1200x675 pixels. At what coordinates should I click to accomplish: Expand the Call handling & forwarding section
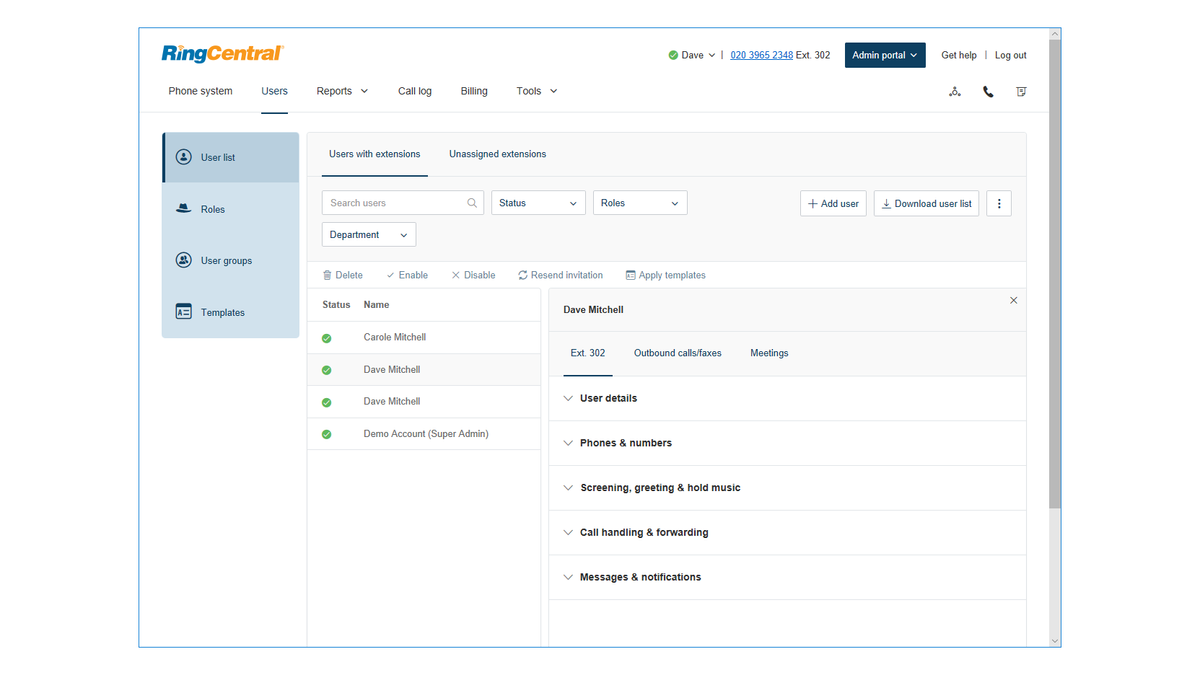click(x=643, y=532)
